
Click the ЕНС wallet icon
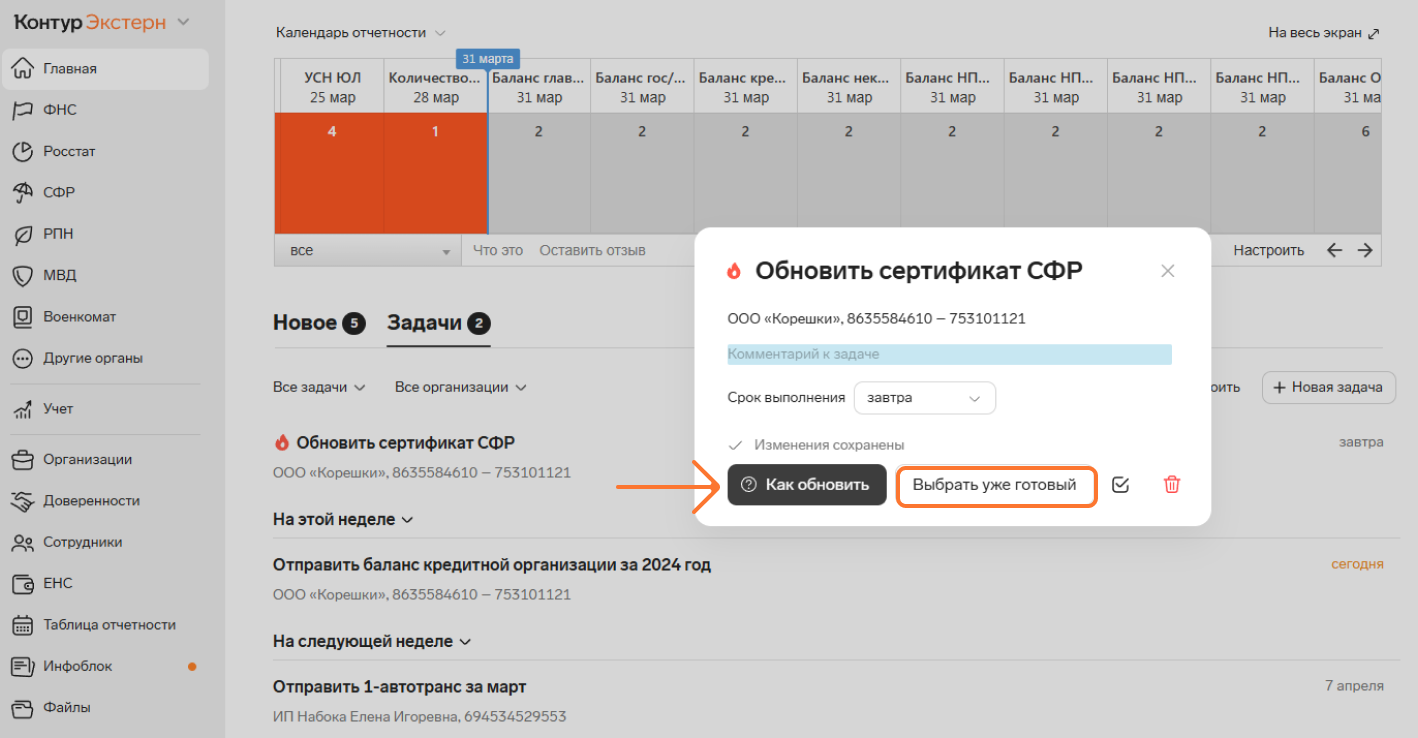(23, 583)
